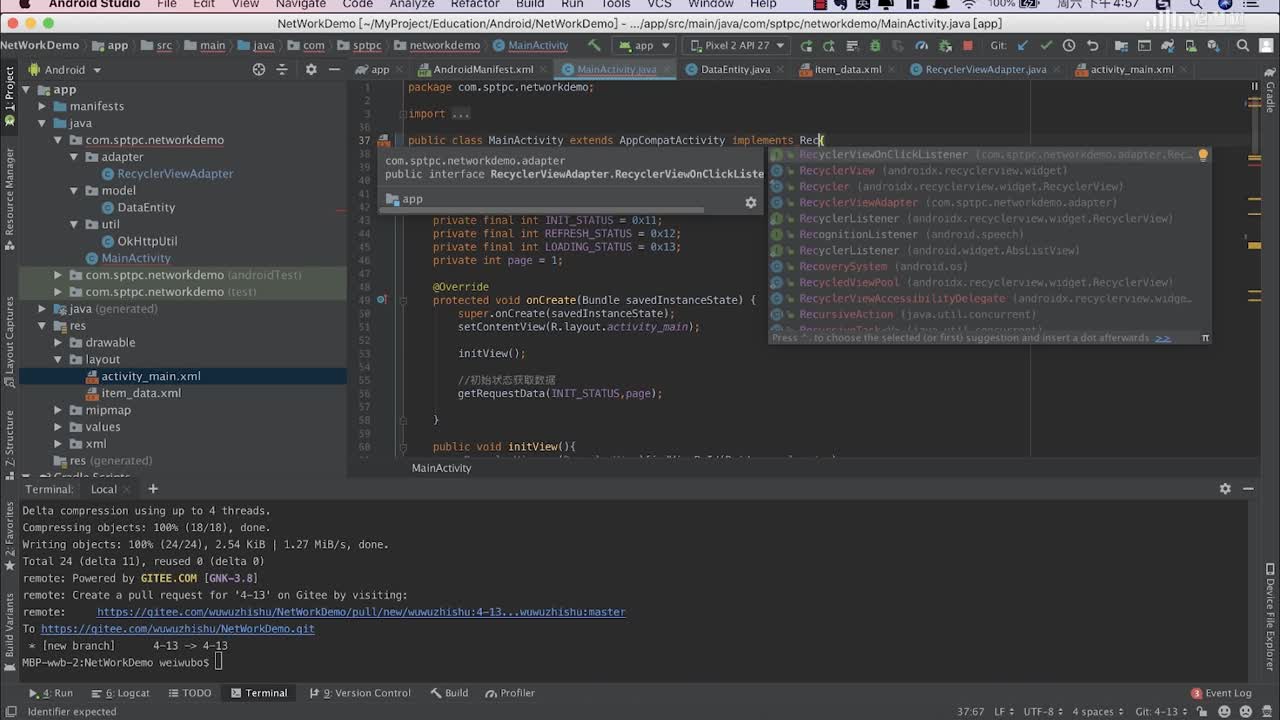1280x720 pixels.
Task: Open Project panel settings gear
Action: click(x=311, y=69)
